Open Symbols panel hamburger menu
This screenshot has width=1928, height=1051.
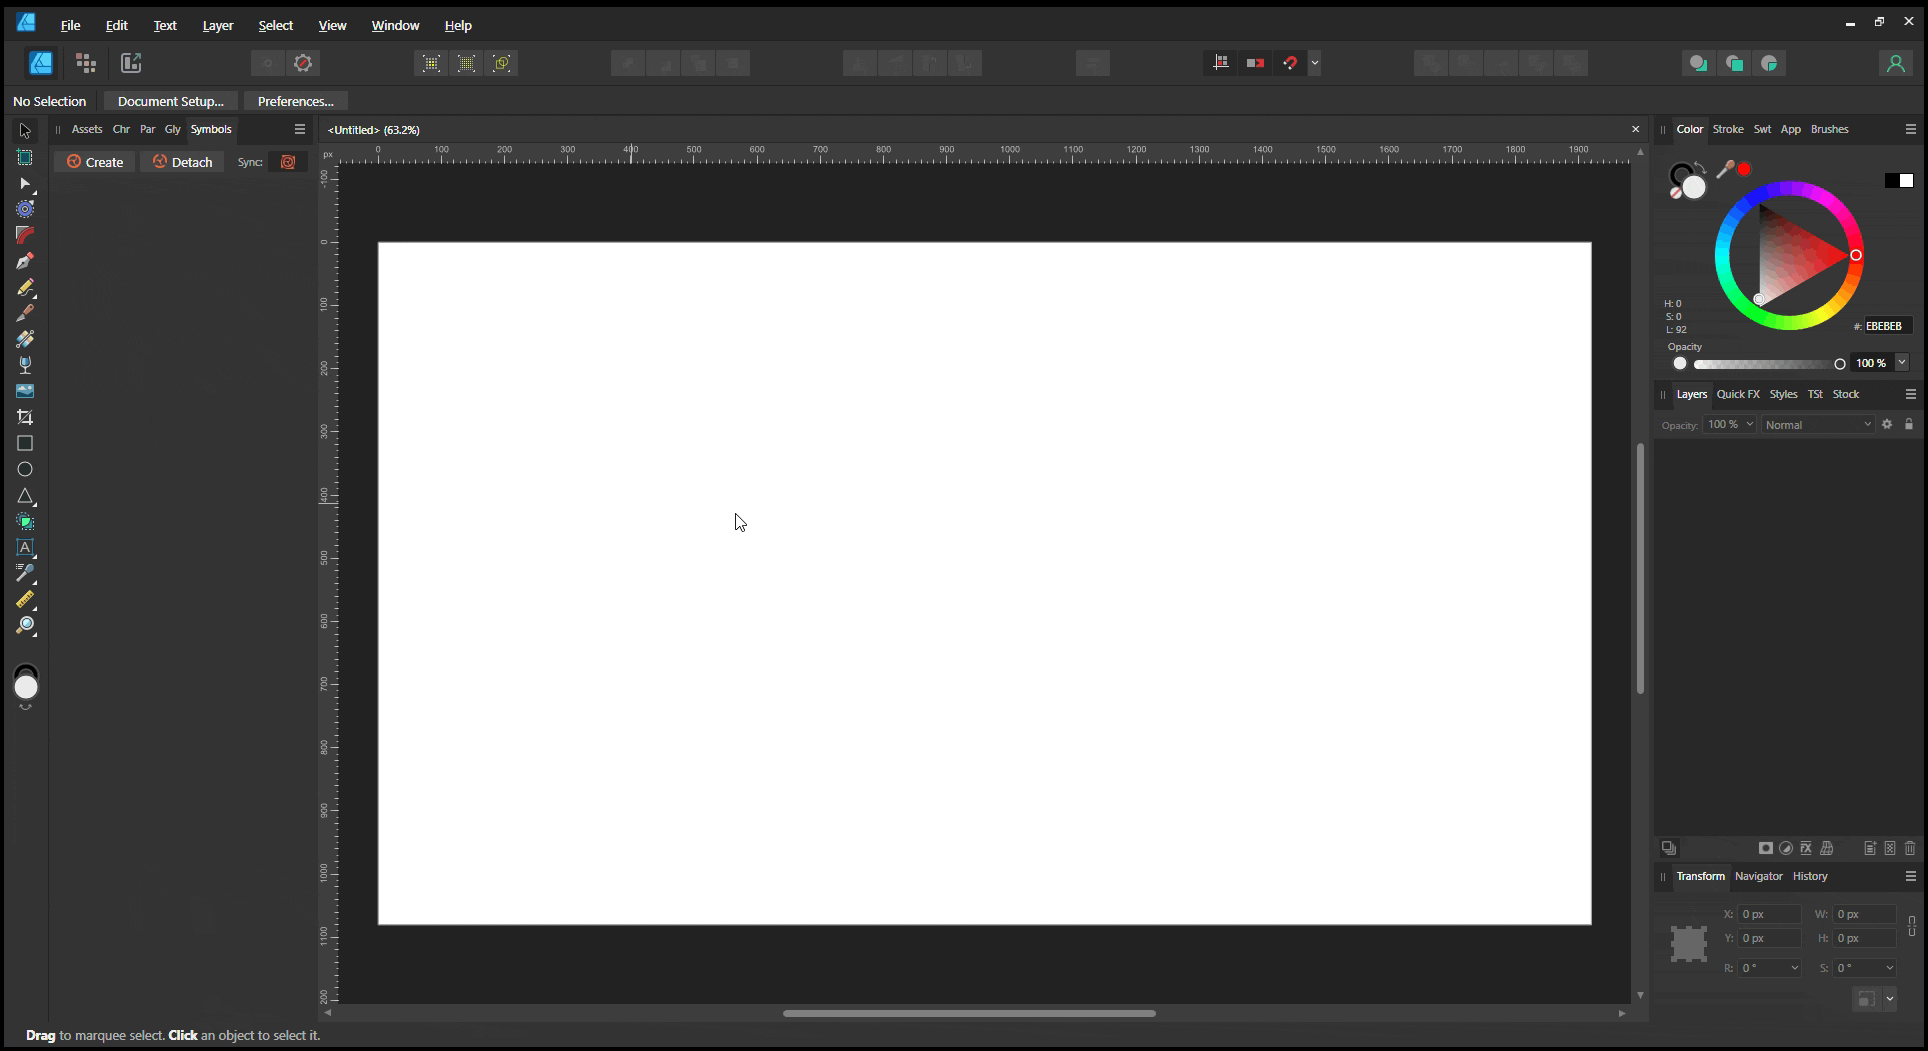299,129
